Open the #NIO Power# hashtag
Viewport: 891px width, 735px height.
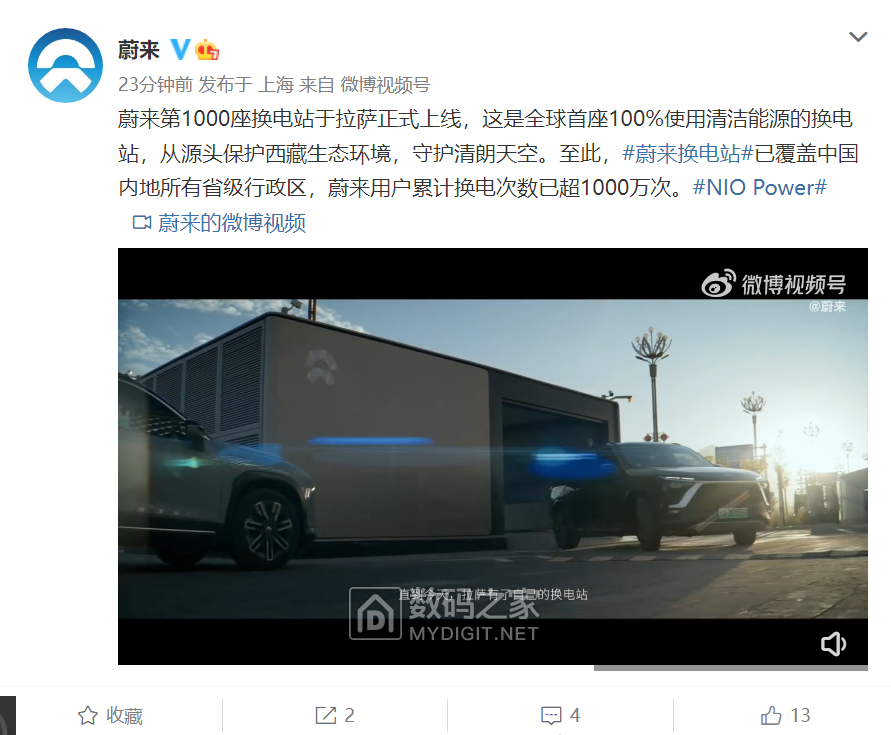click(x=760, y=188)
